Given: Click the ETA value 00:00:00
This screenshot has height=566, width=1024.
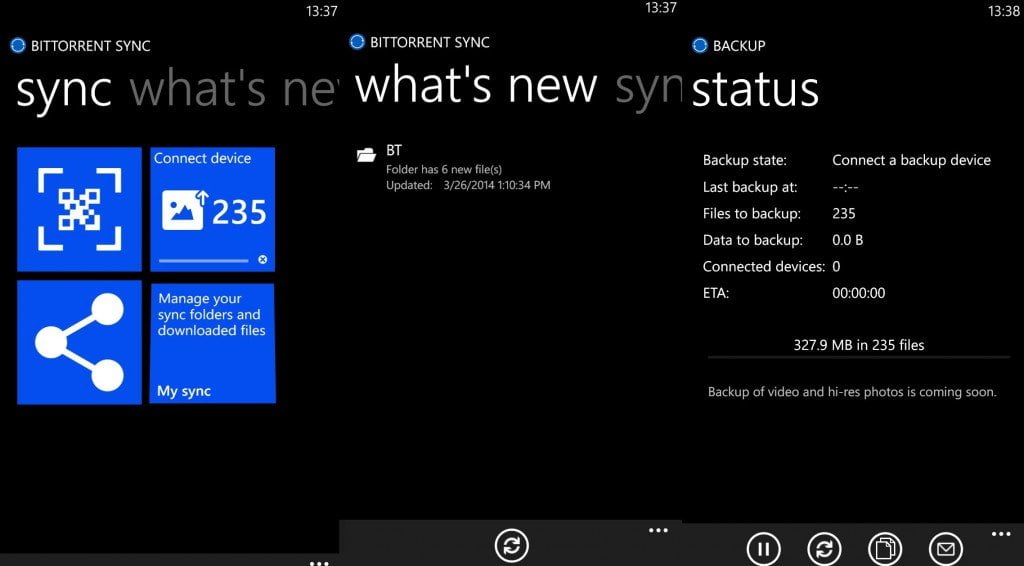Looking at the screenshot, I should click(x=859, y=293).
